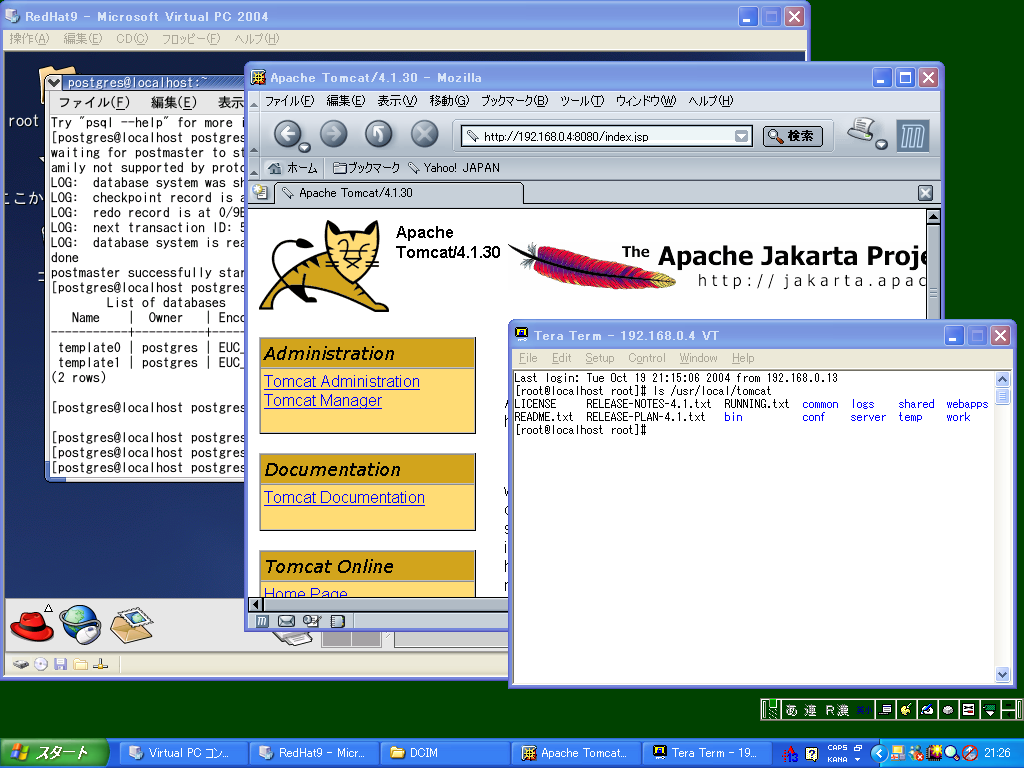The width and height of the screenshot is (1024, 768).
Task: Open Tera Term's Setup menu
Action: point(600,358)
